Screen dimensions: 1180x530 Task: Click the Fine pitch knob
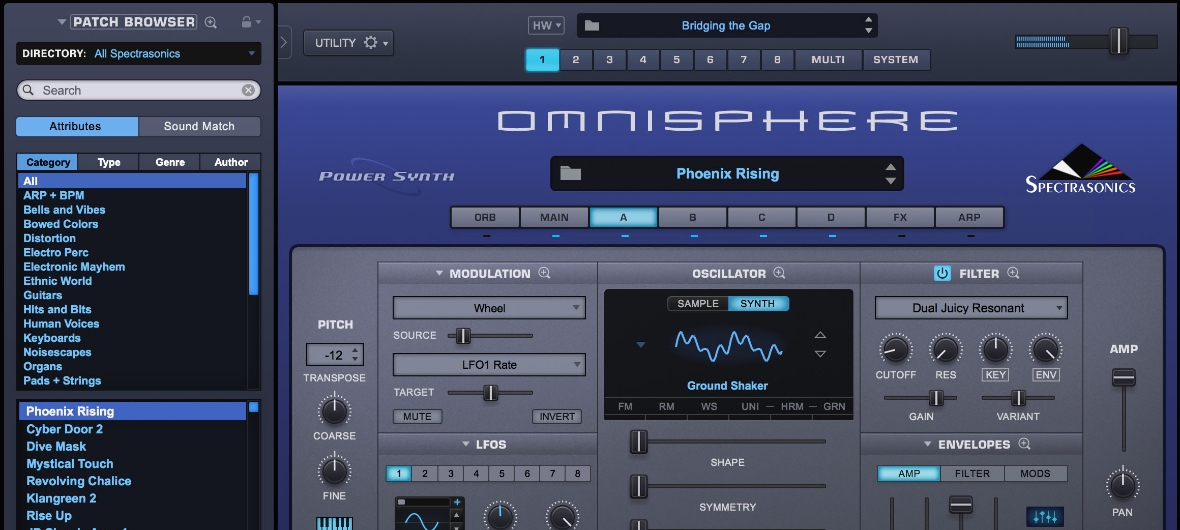click(x=334, y=471)
